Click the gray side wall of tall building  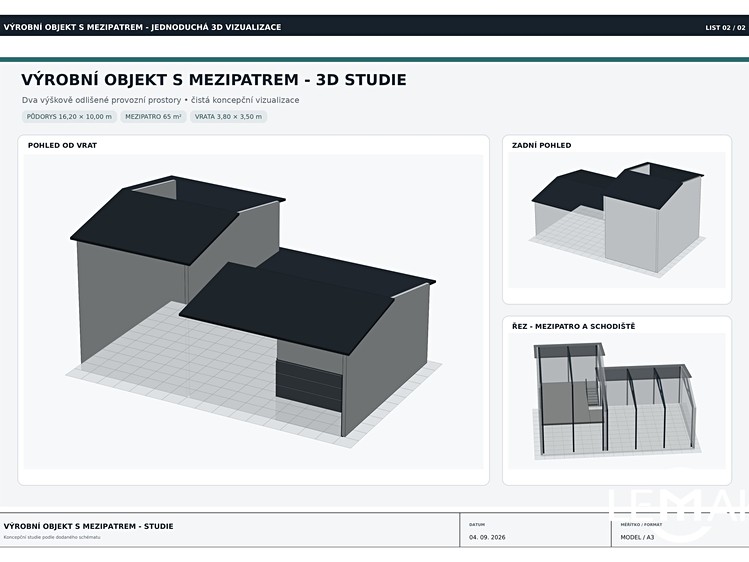[x=131, y=291]
